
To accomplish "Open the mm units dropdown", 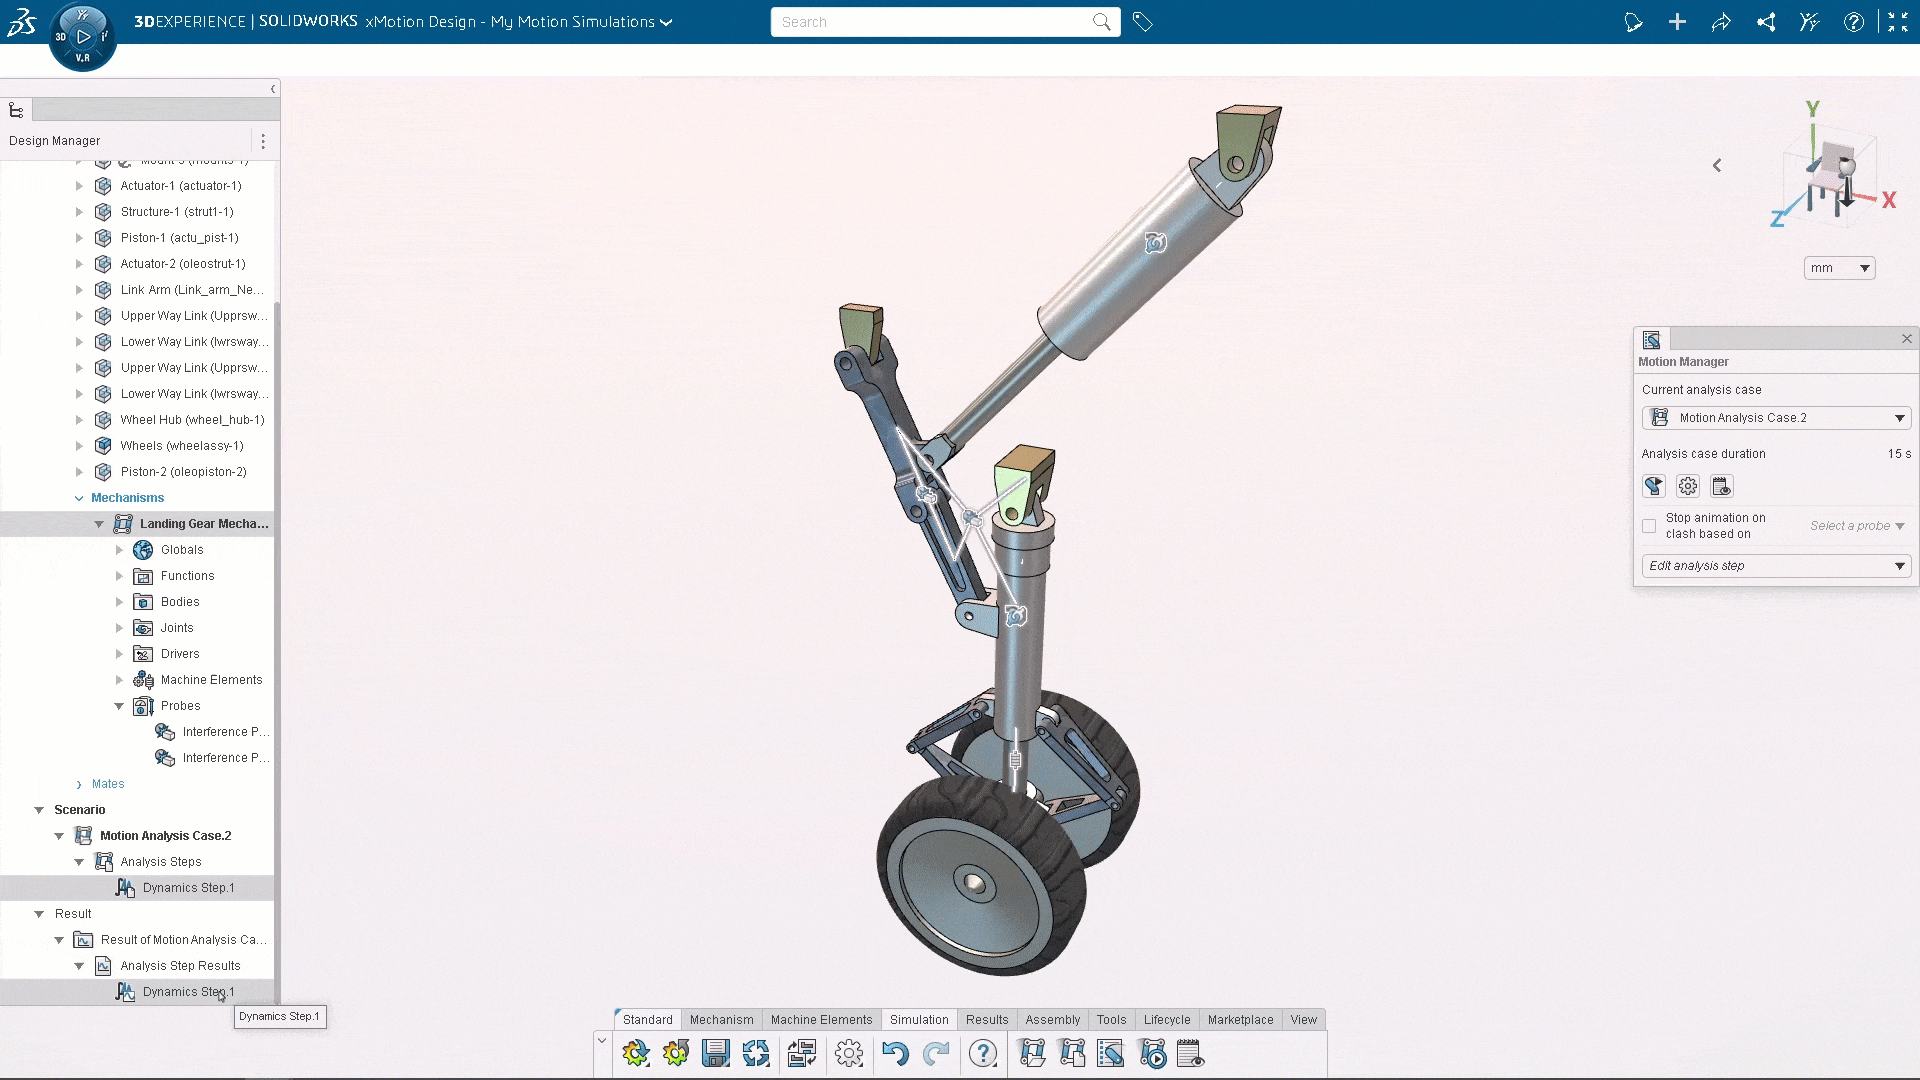I will pos(1839,268).
